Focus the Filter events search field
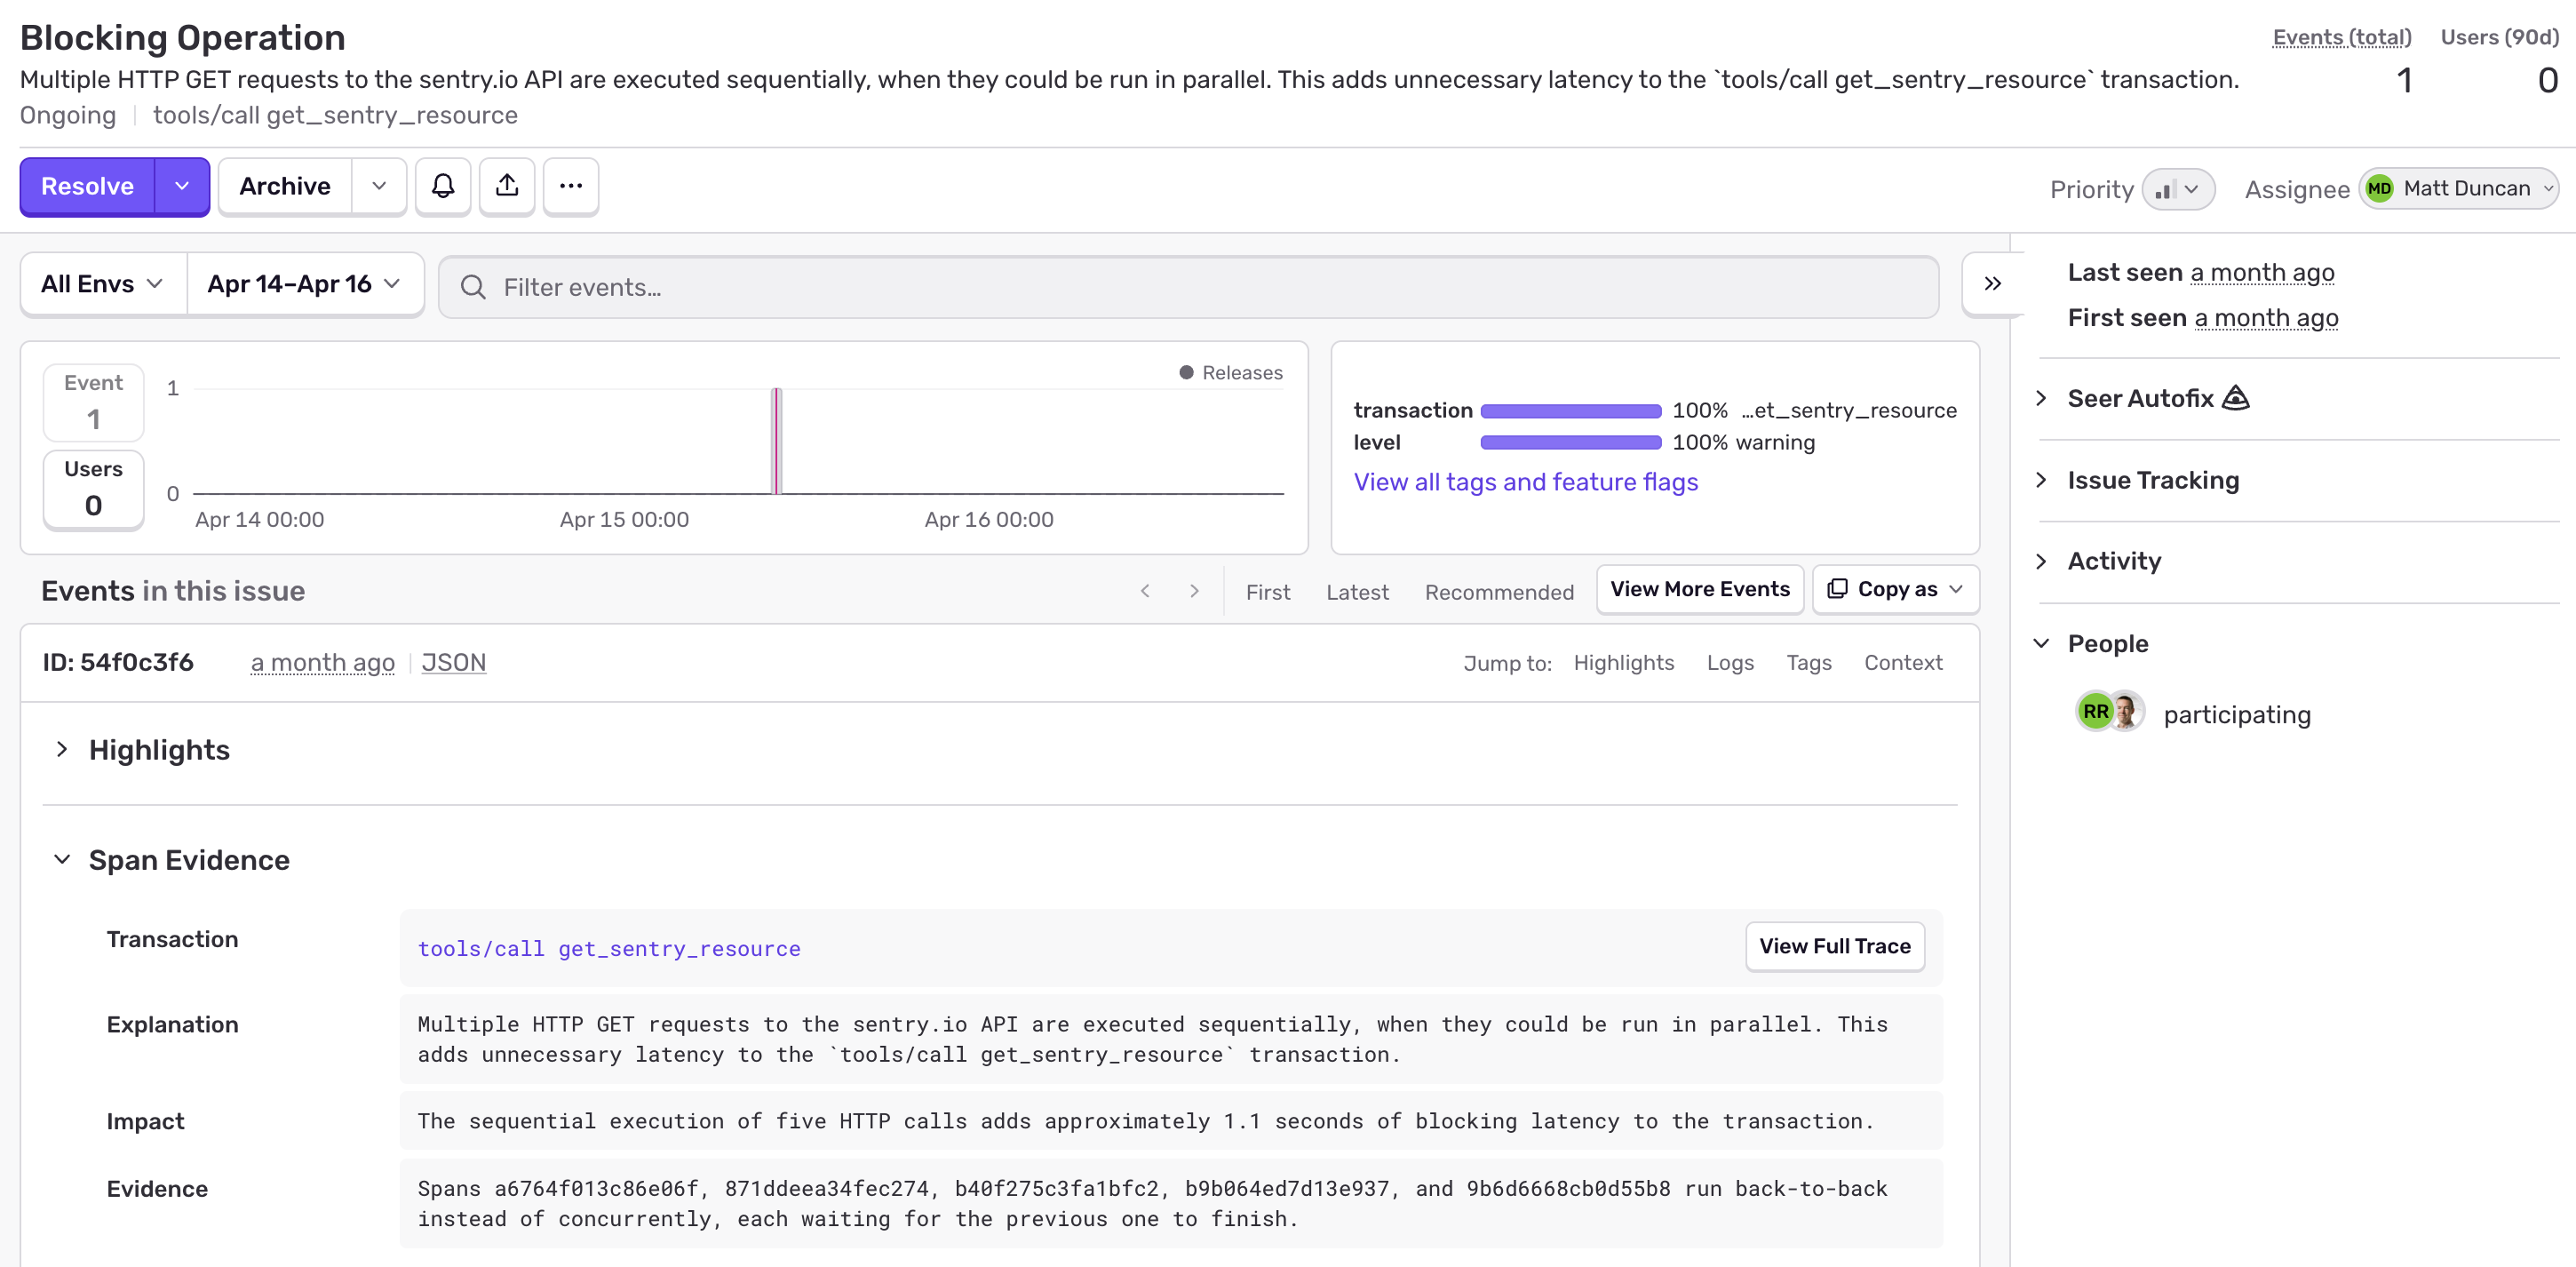 point(1188,287)
